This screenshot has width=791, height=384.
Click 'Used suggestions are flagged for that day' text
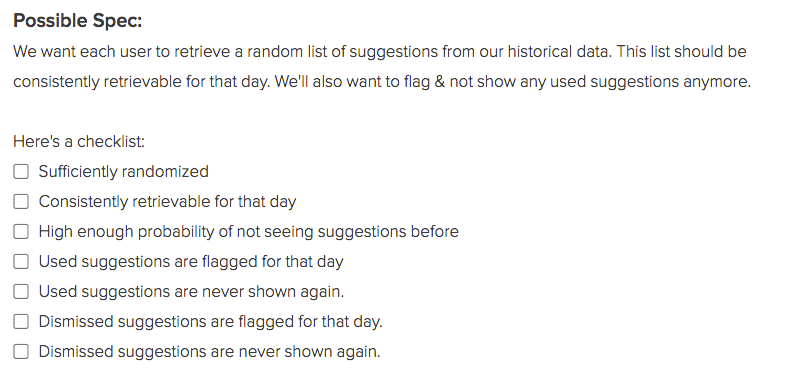tap(191, 262)
